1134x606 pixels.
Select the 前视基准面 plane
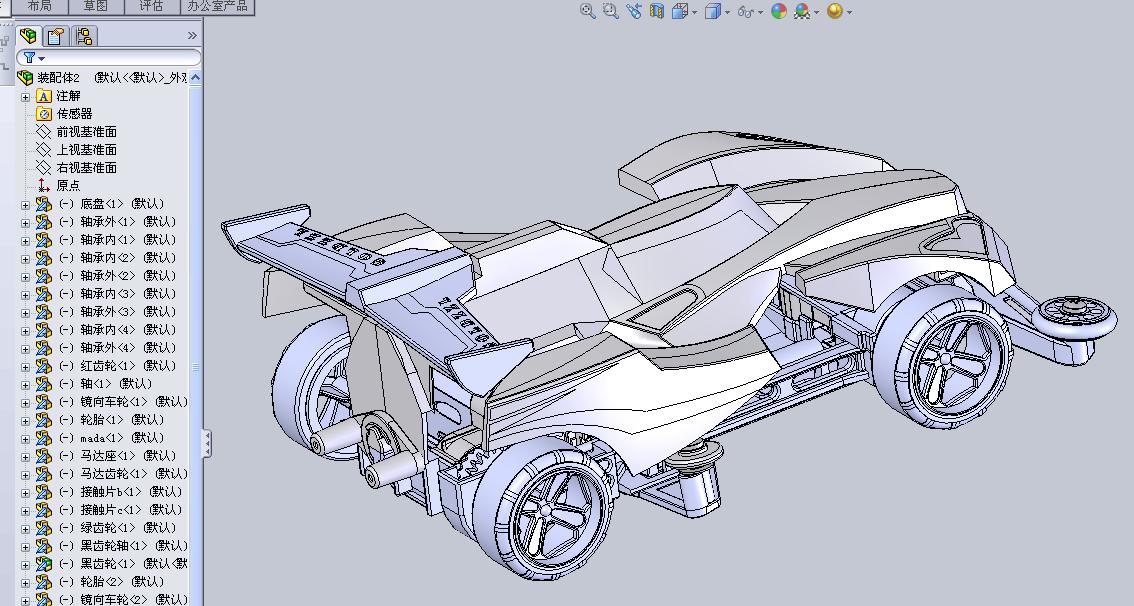coord(86,132)
